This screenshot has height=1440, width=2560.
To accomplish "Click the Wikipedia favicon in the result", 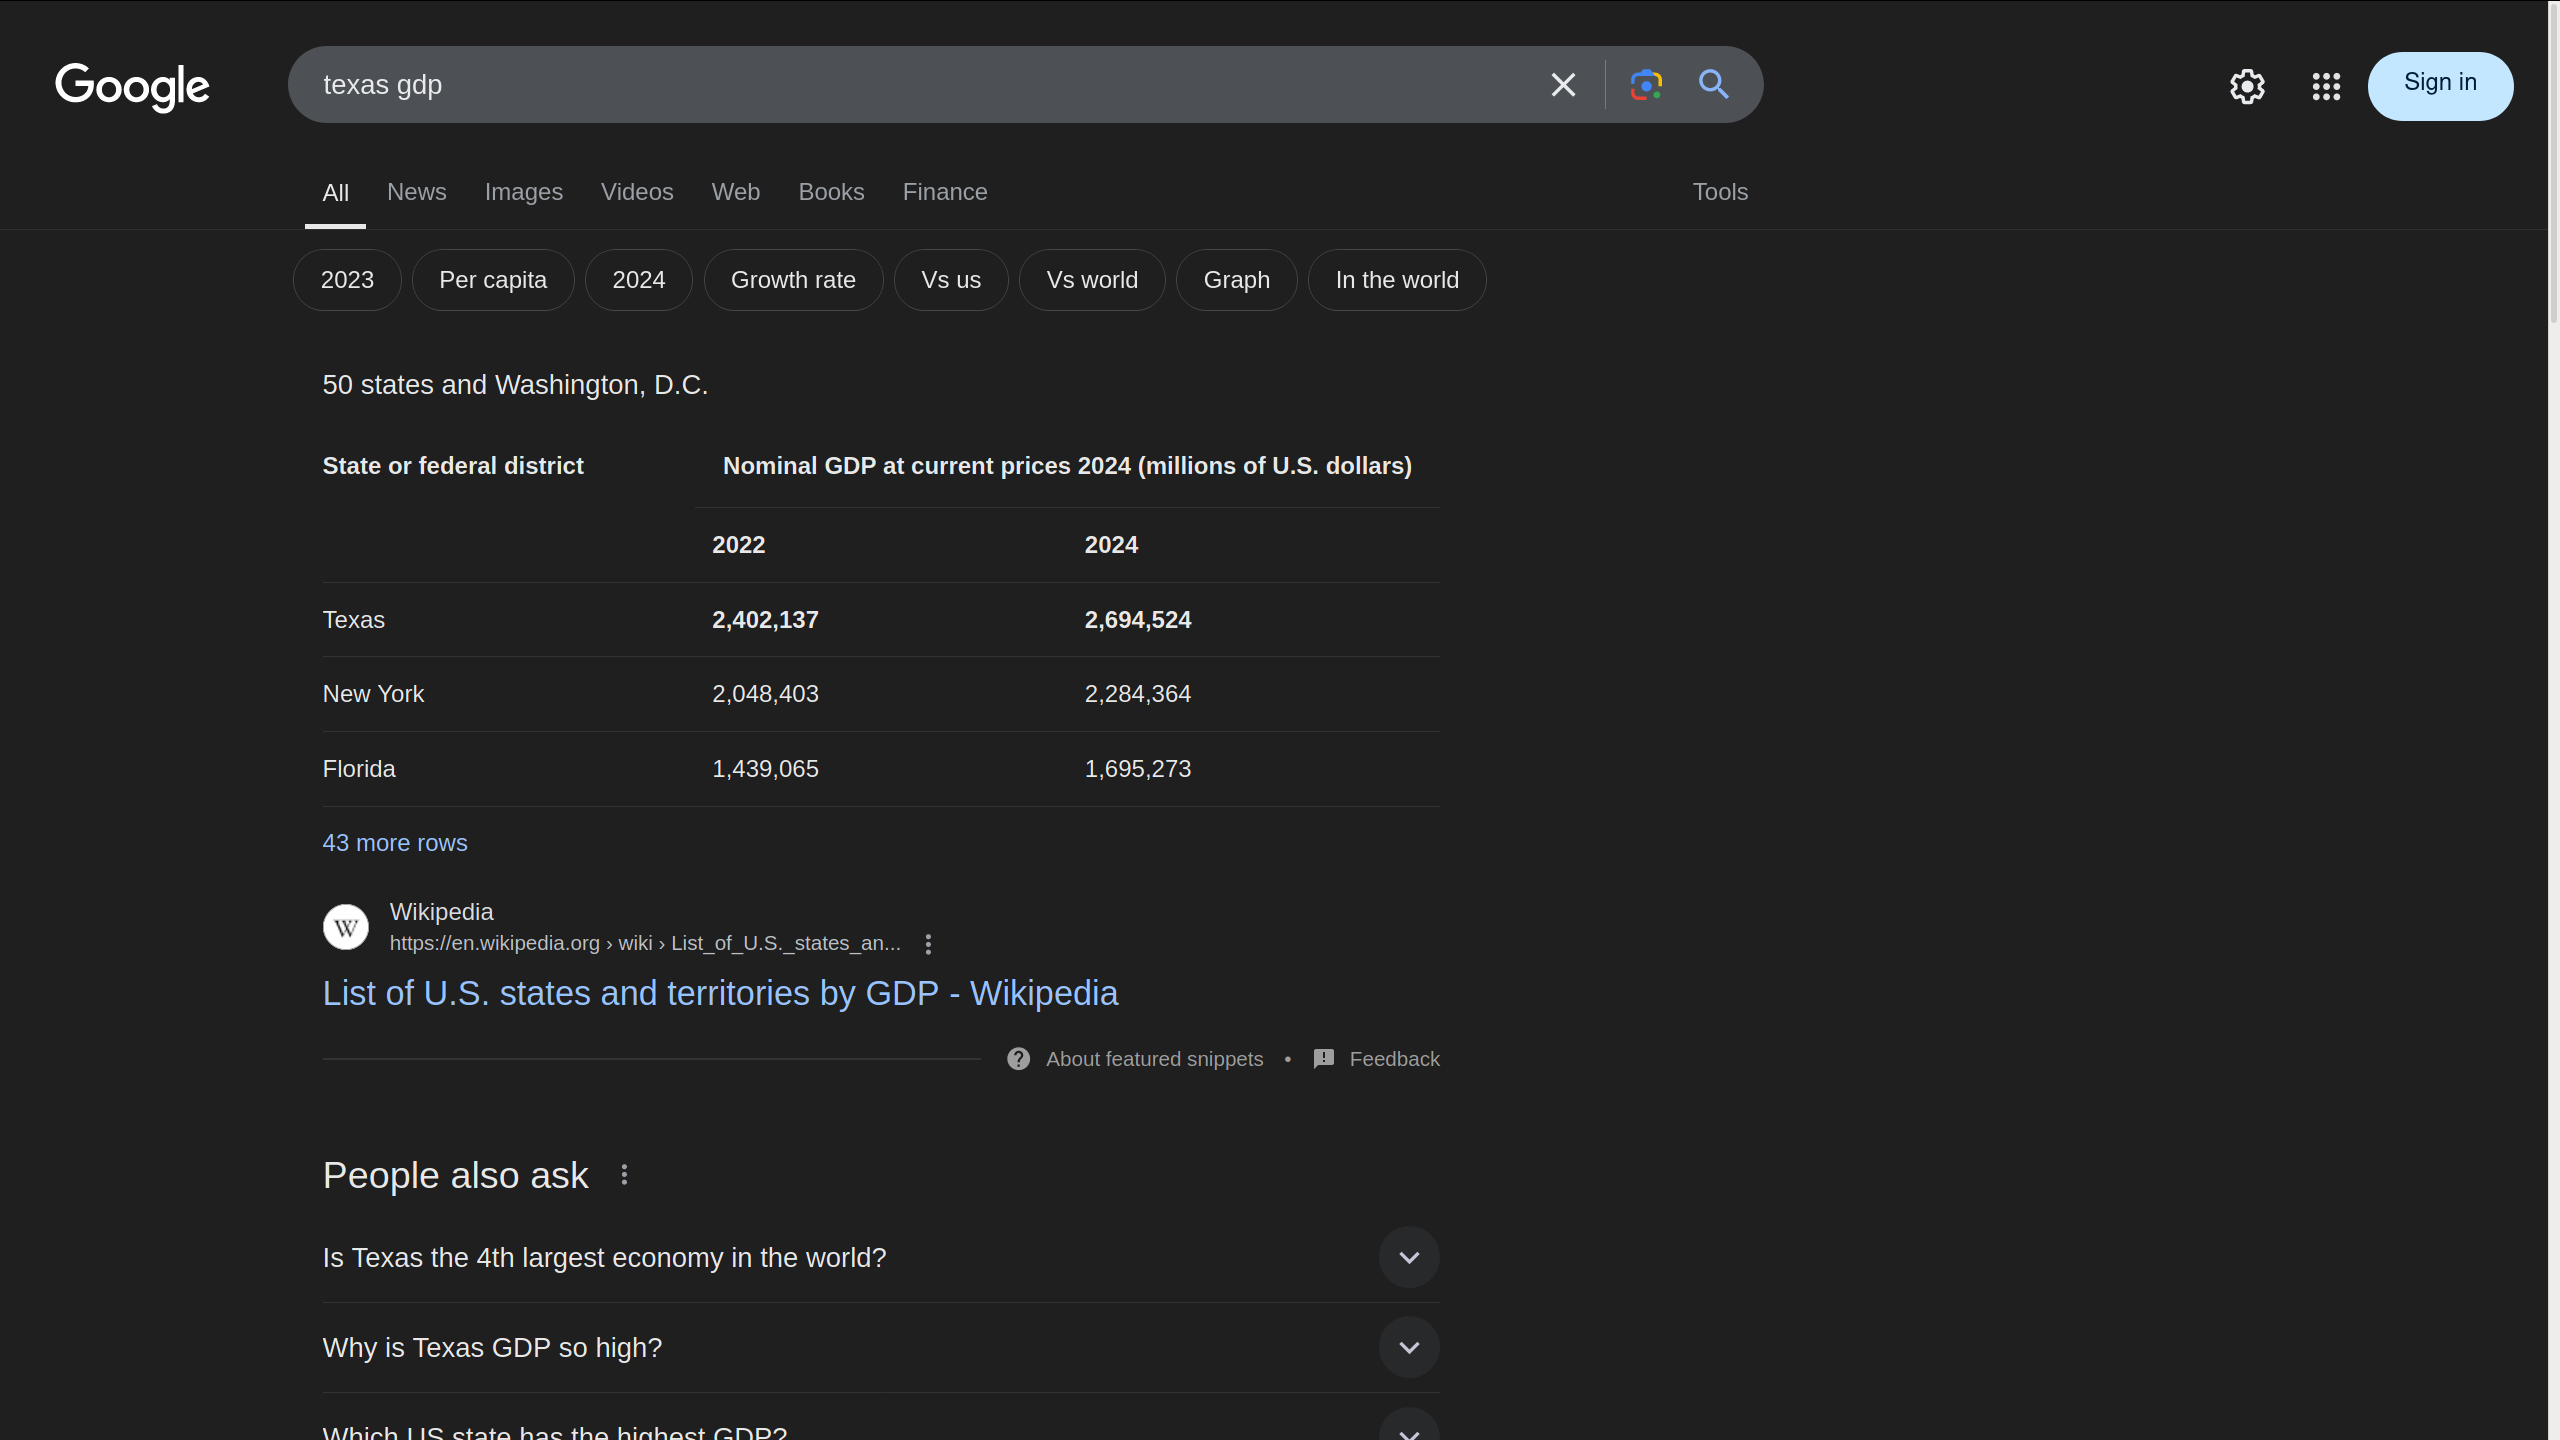I will pos(346,927).
